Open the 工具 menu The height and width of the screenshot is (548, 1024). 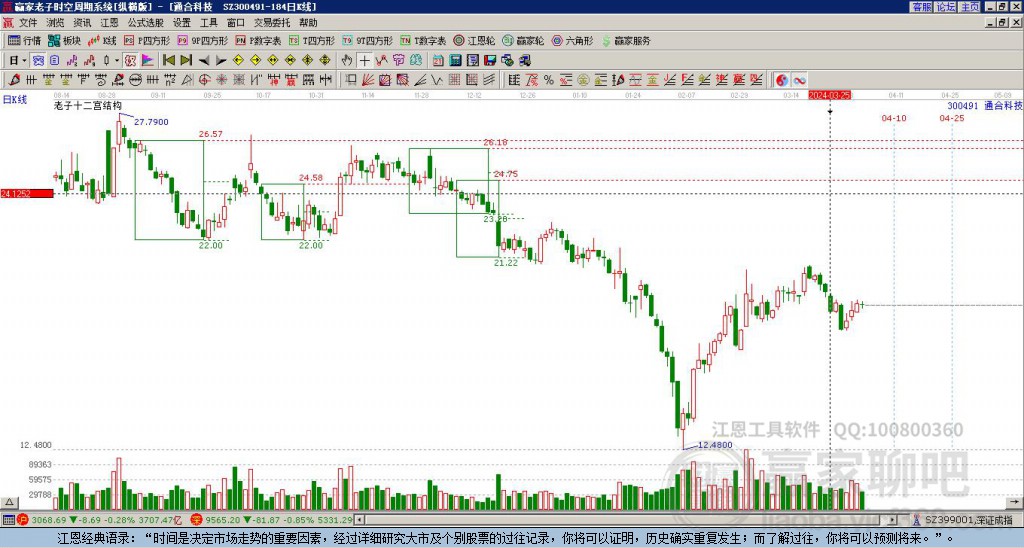click(x=208, y=23)
